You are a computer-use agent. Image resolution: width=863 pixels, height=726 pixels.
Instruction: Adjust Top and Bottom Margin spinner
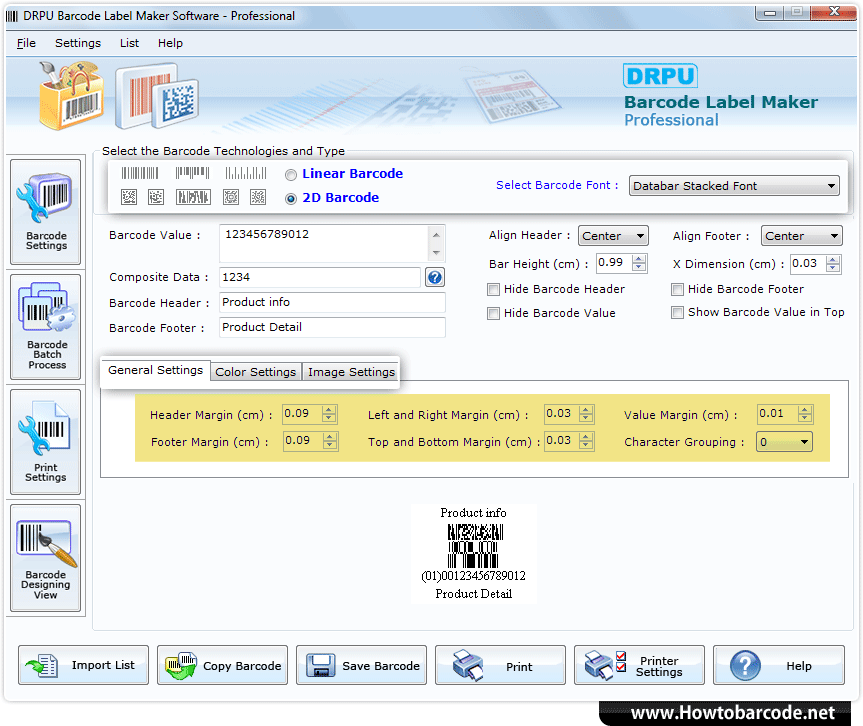pos(586,441)
